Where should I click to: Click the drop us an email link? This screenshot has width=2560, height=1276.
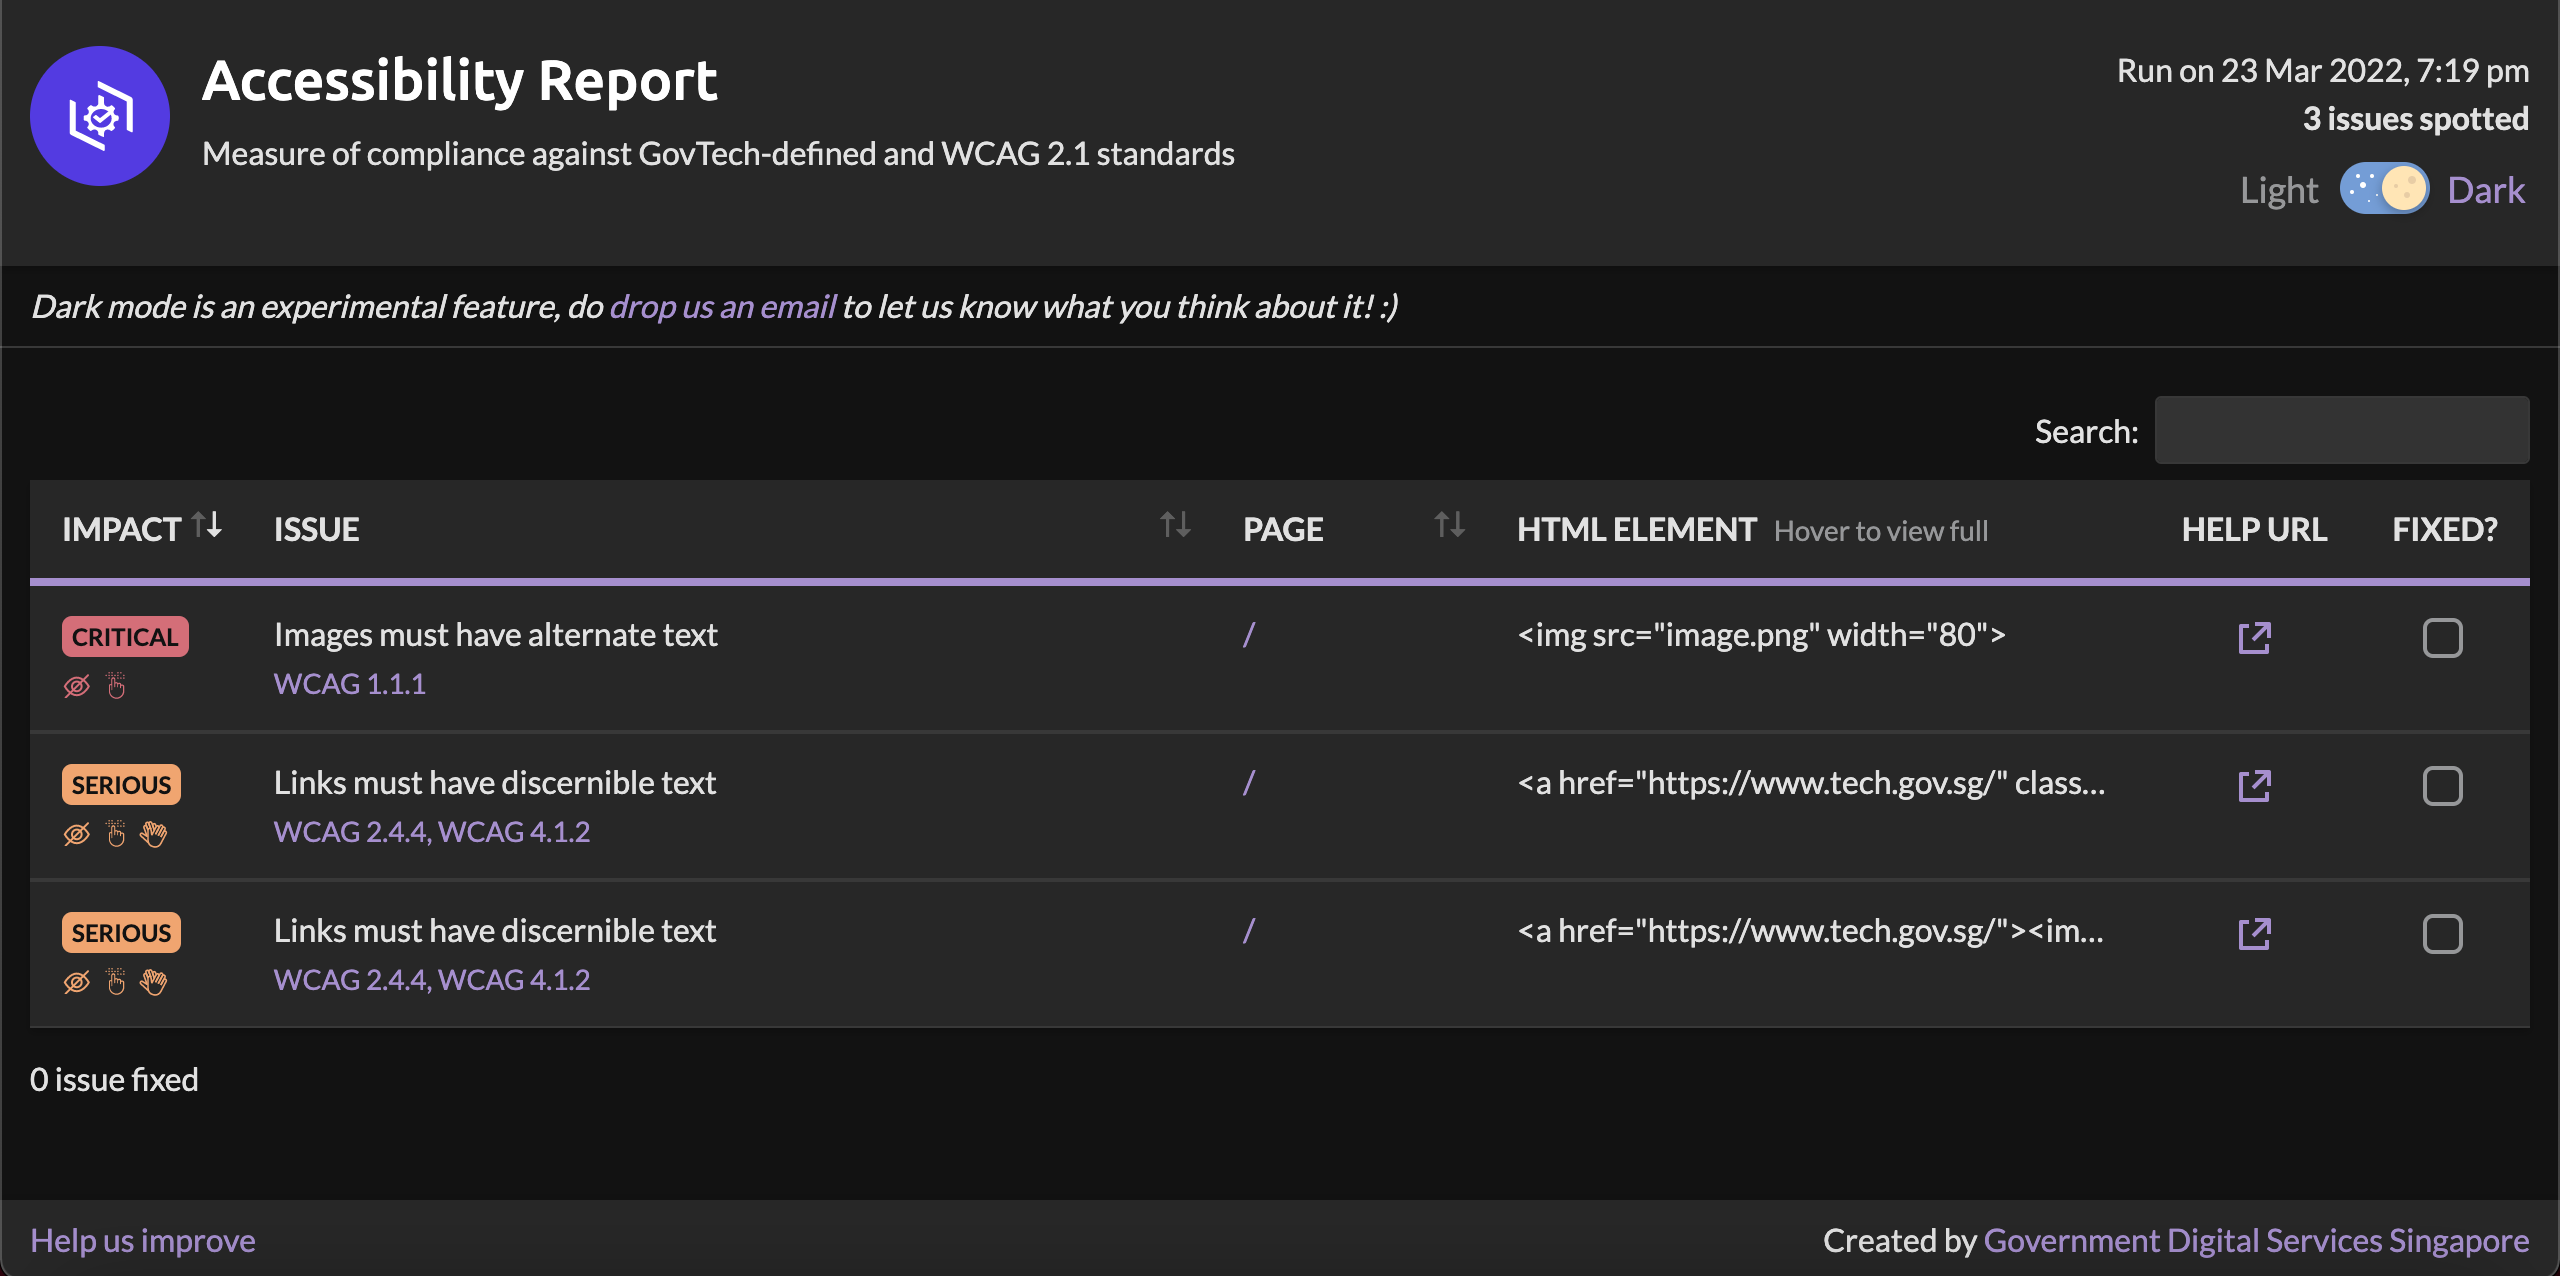click(x=722, y=306)
